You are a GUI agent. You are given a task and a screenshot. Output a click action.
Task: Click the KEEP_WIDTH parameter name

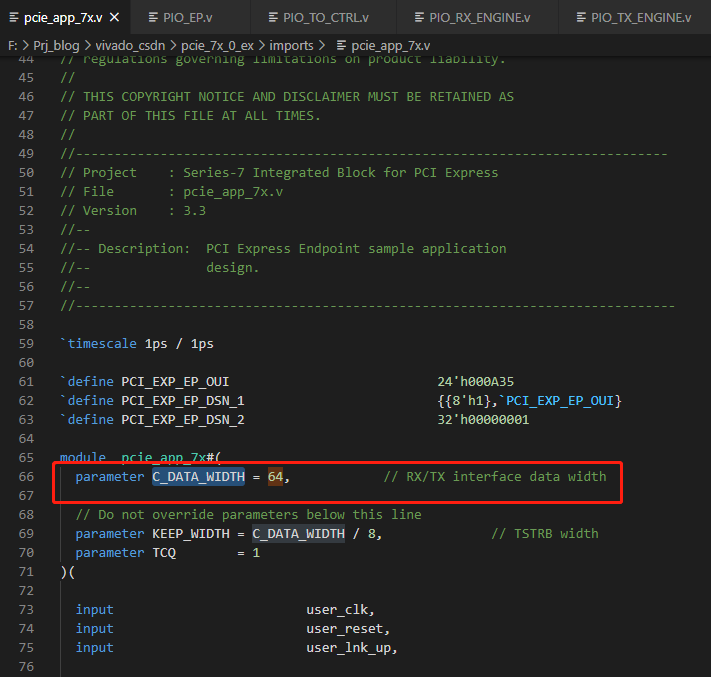tap(191, 534)
